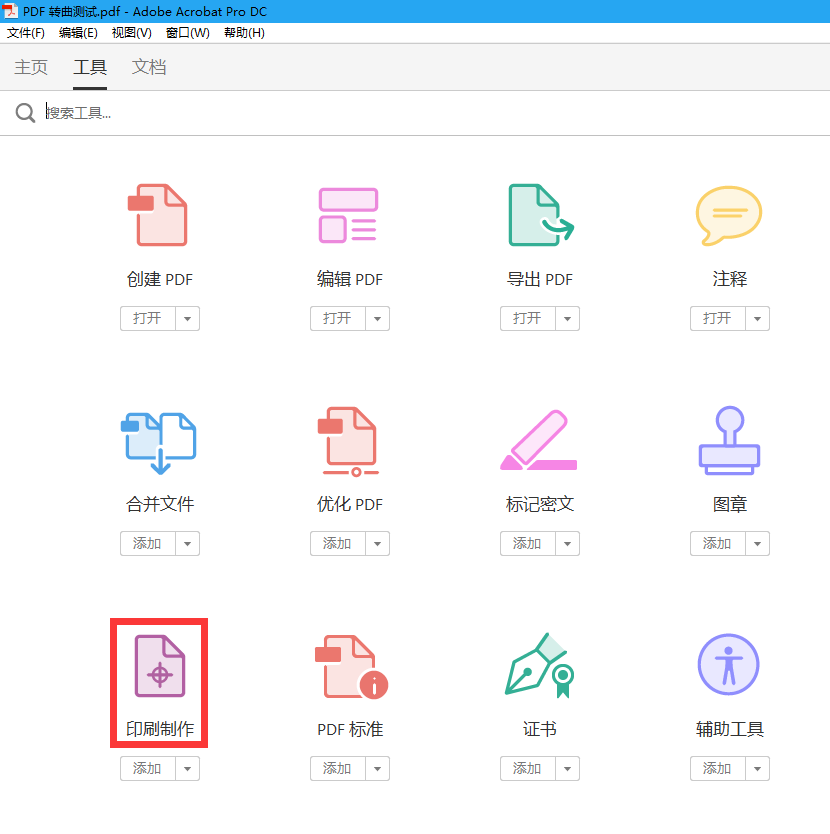Click the 图章 label text
Image resolution: width=830 pixels, height=834 pixels.
(729, 504)
